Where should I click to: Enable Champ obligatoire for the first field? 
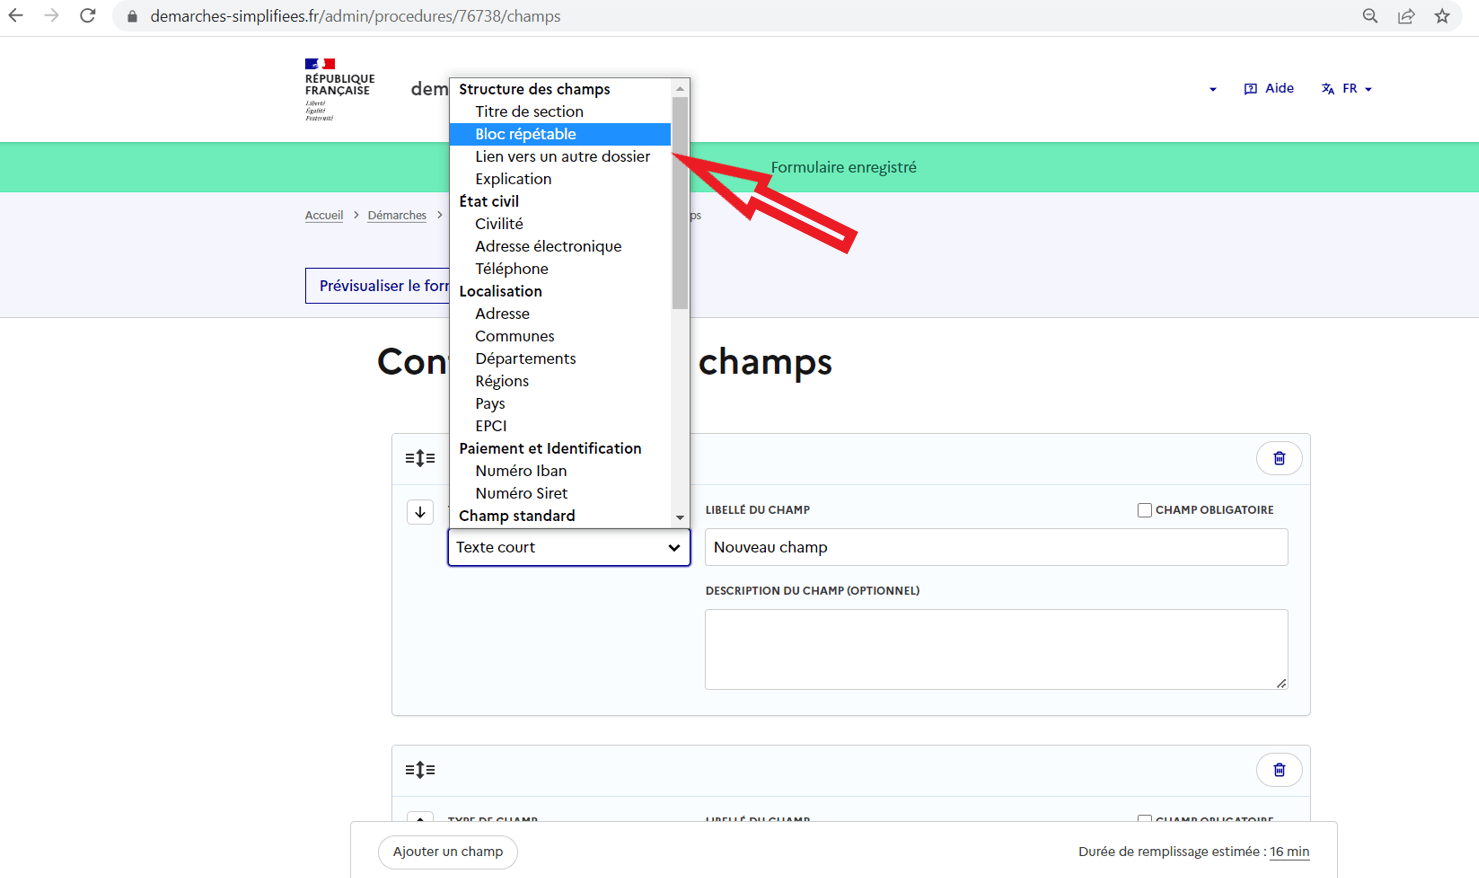pos(1144,510)
